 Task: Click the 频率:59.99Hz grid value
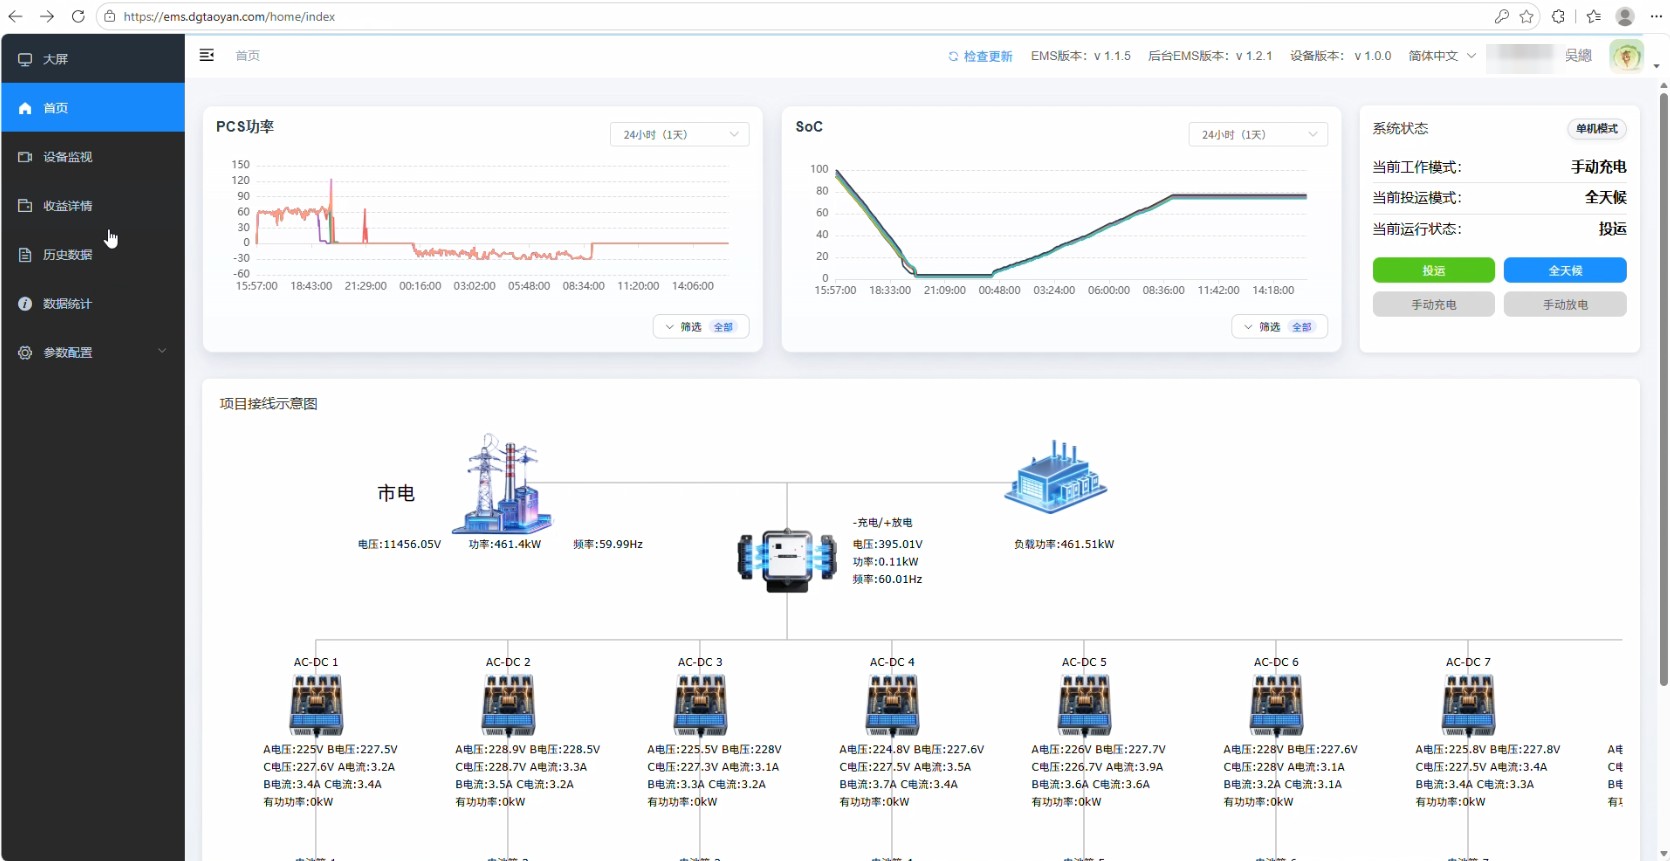click(608, 544)
